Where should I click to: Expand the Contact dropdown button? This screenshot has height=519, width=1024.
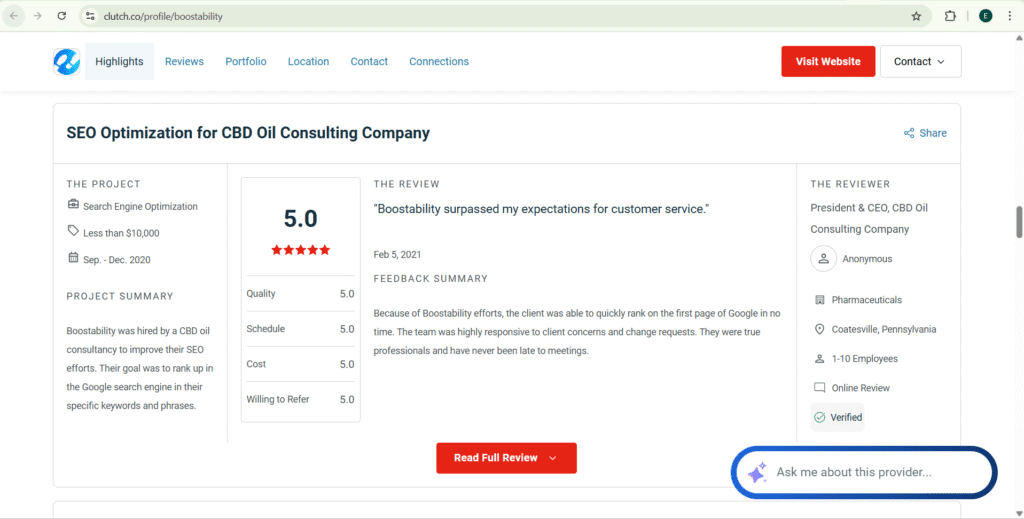(x=920, y=61)
